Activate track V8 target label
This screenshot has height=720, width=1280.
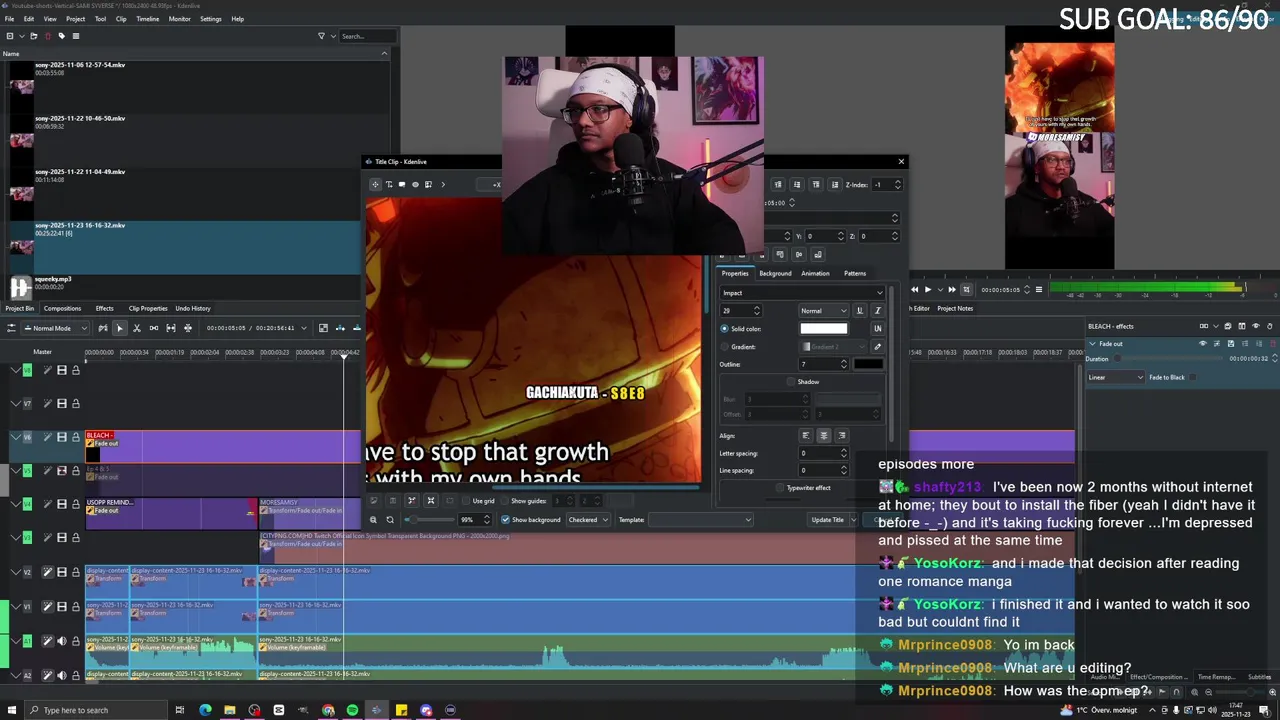tap(28, 370)
